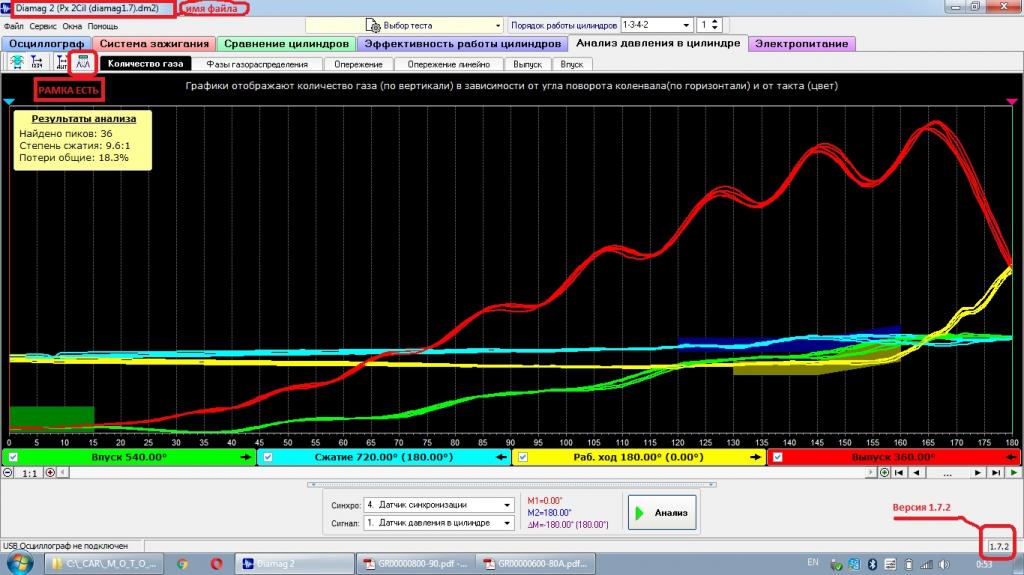The height and width of the screenshot is (575, 1024).
Task: Click the test selection icon in Выбор теста
Action: click(x=373, y=25)
